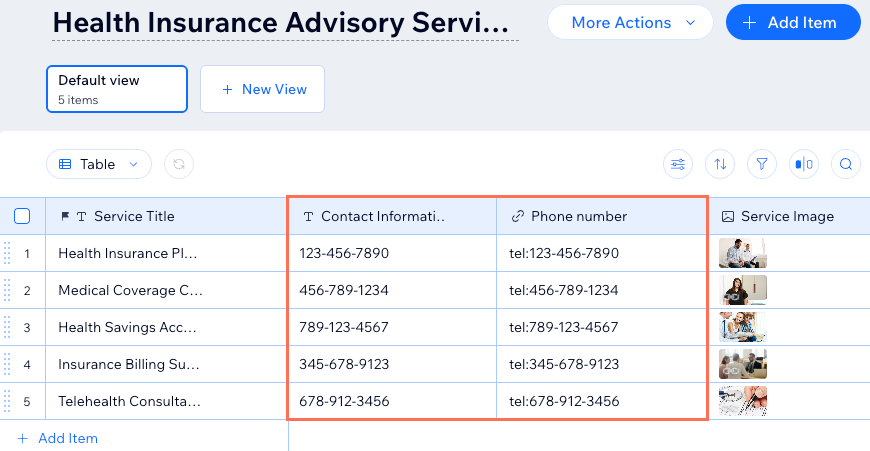Click the column layout icon
Screen dimensions: 870x451
(x=804, y=164)
